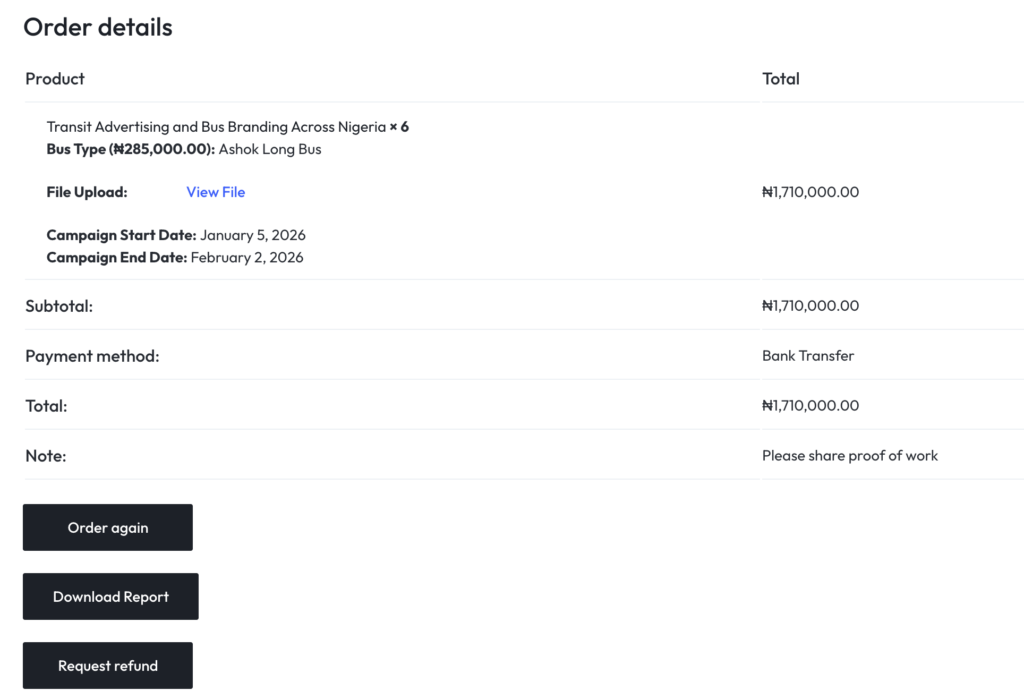Click the Ashok Long Bus bus type text

pyautogui.click(x=270, y=149)
